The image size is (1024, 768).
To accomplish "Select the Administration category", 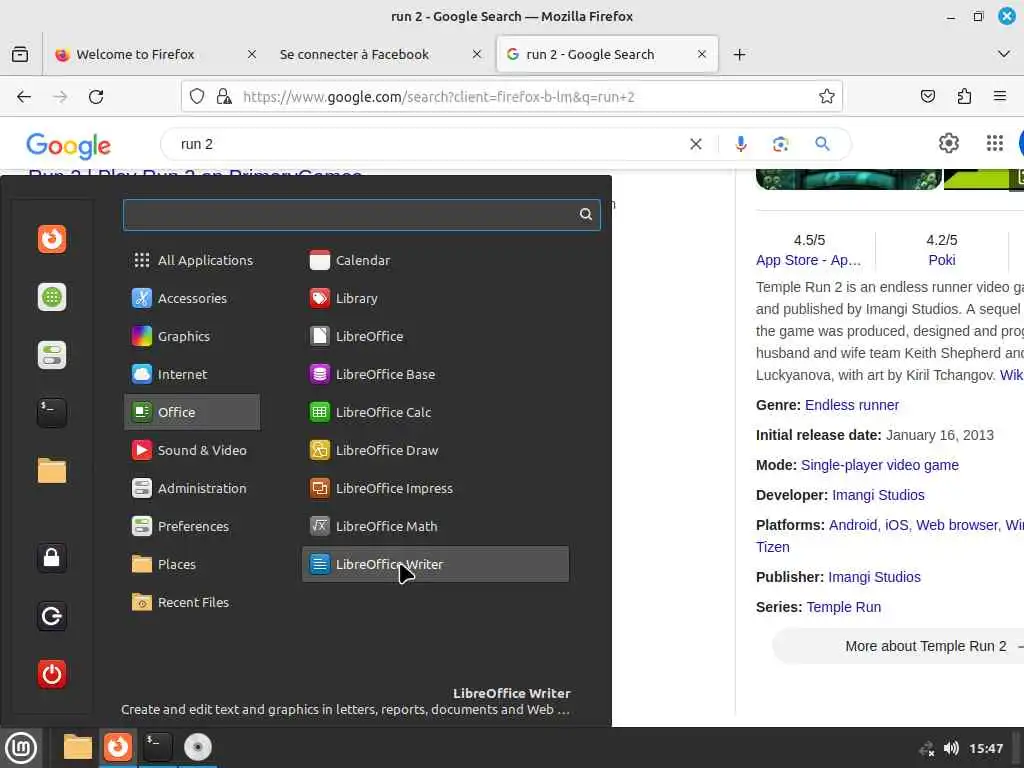I will pos(192,488).
